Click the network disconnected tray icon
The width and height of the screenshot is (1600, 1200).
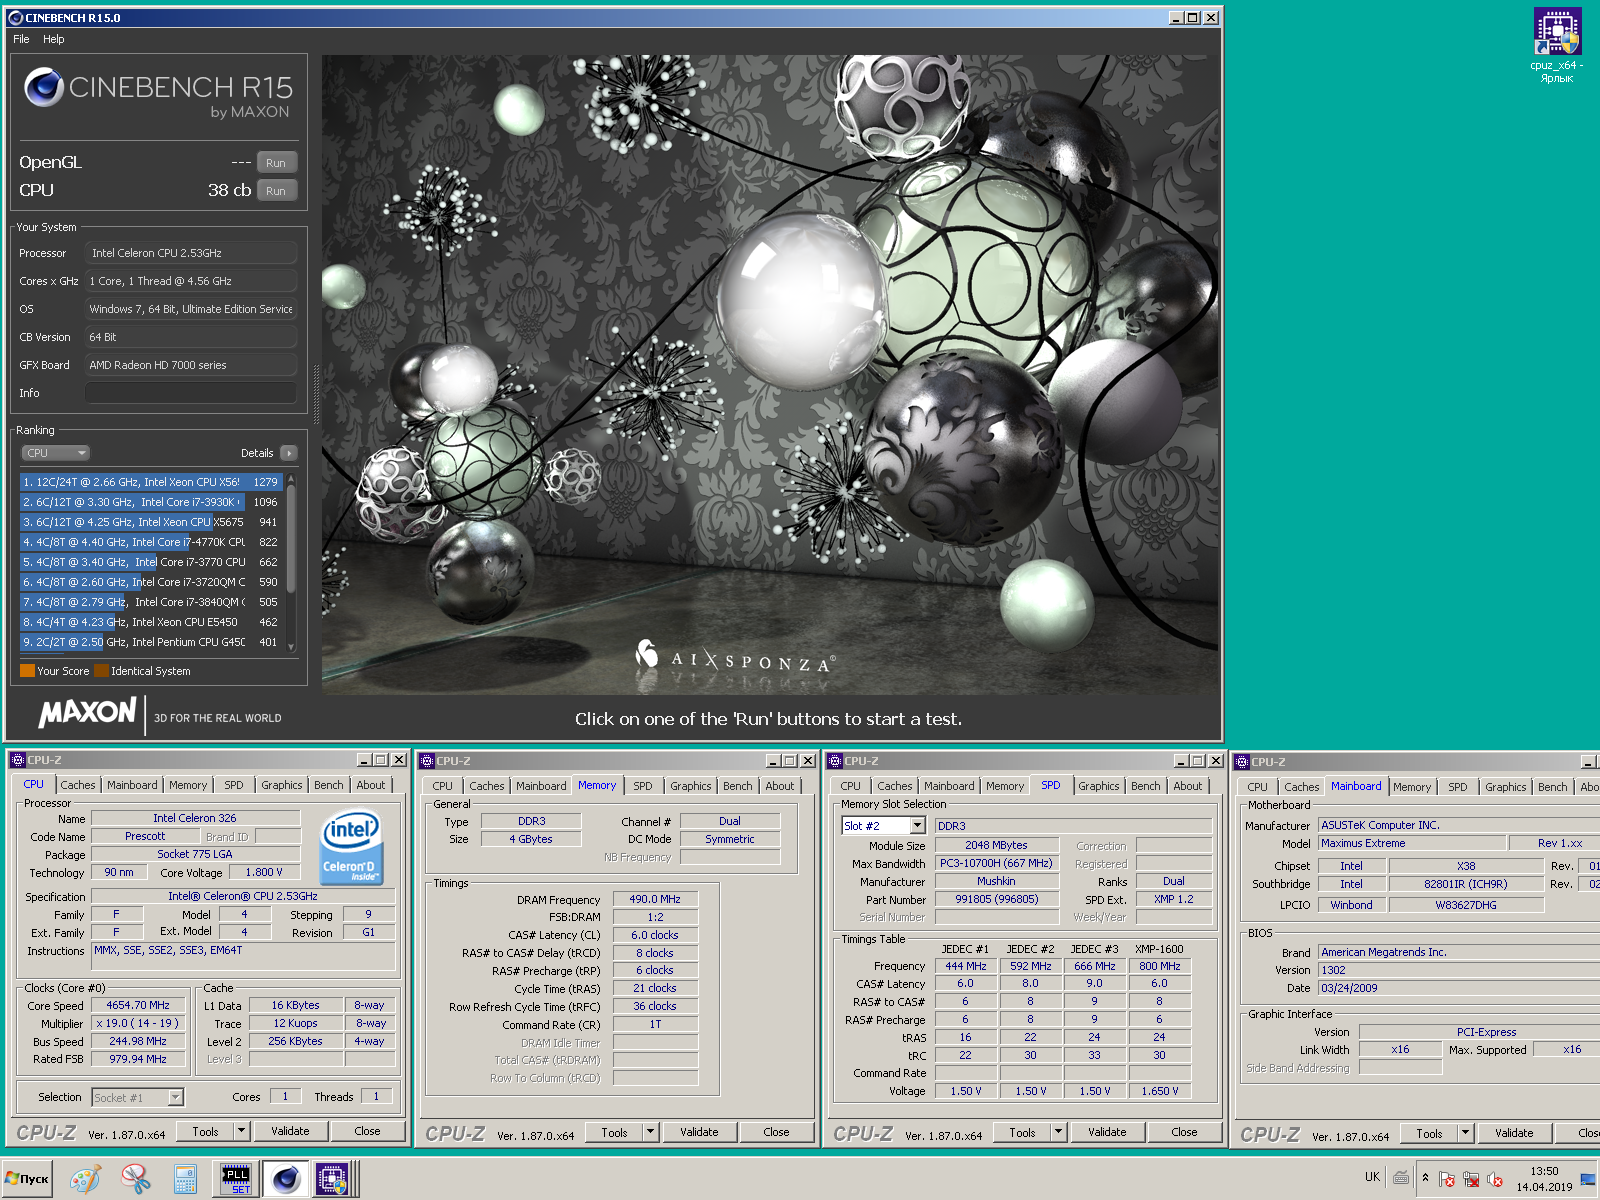pyautogui.click(x=1471, y=1179)
